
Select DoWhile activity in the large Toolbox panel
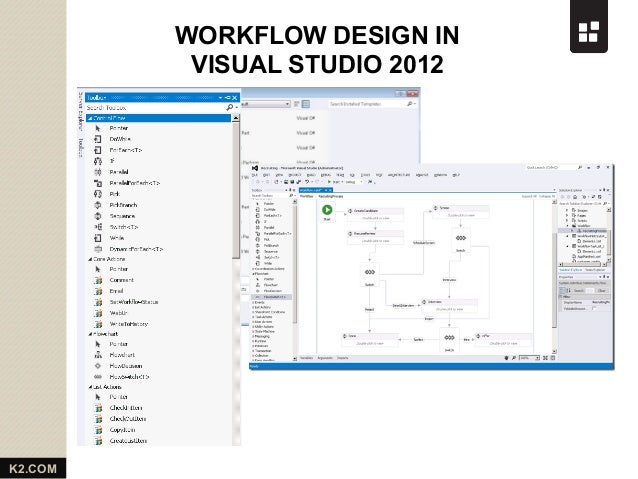(x=120, y=139)
